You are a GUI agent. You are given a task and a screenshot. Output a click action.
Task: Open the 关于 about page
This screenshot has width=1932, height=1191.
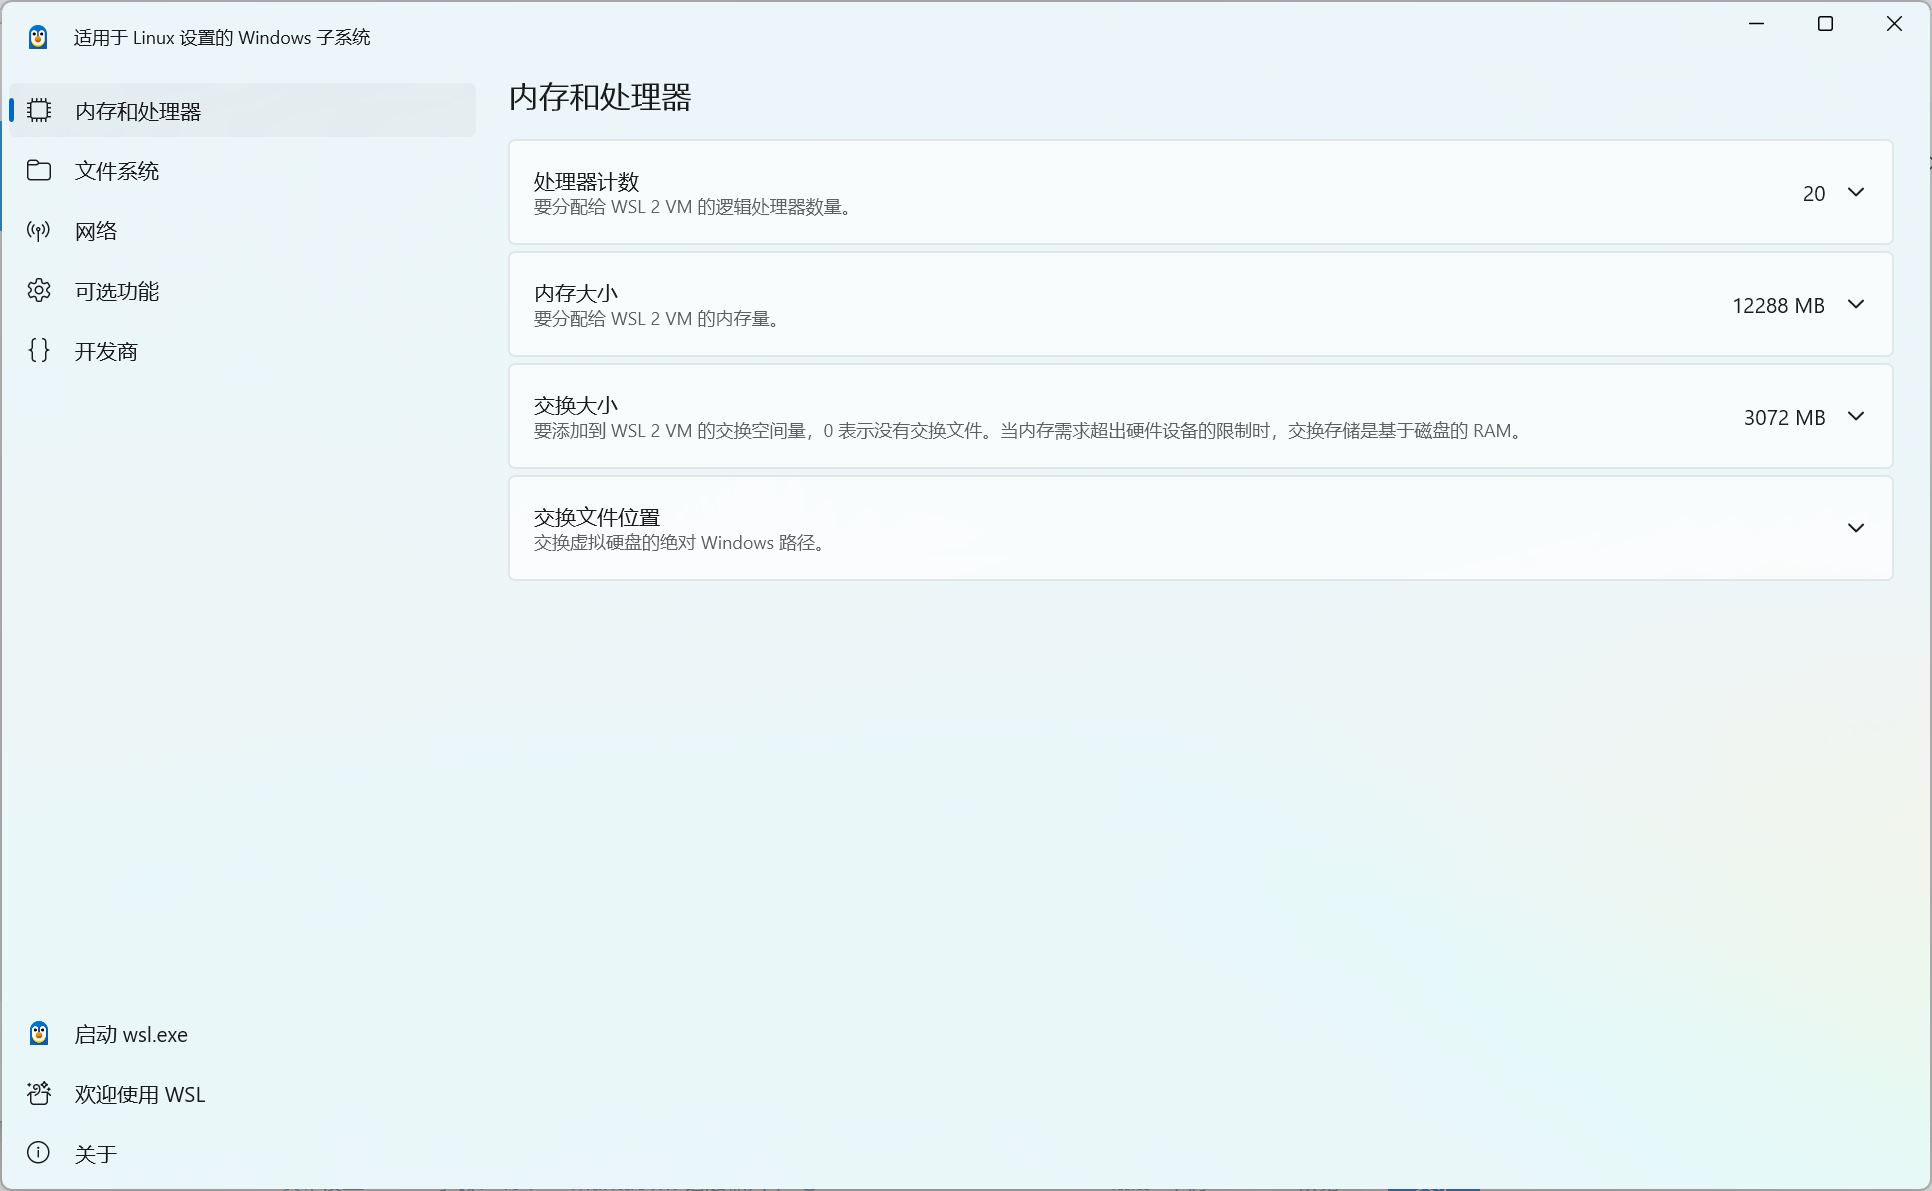click(96, 1152)
